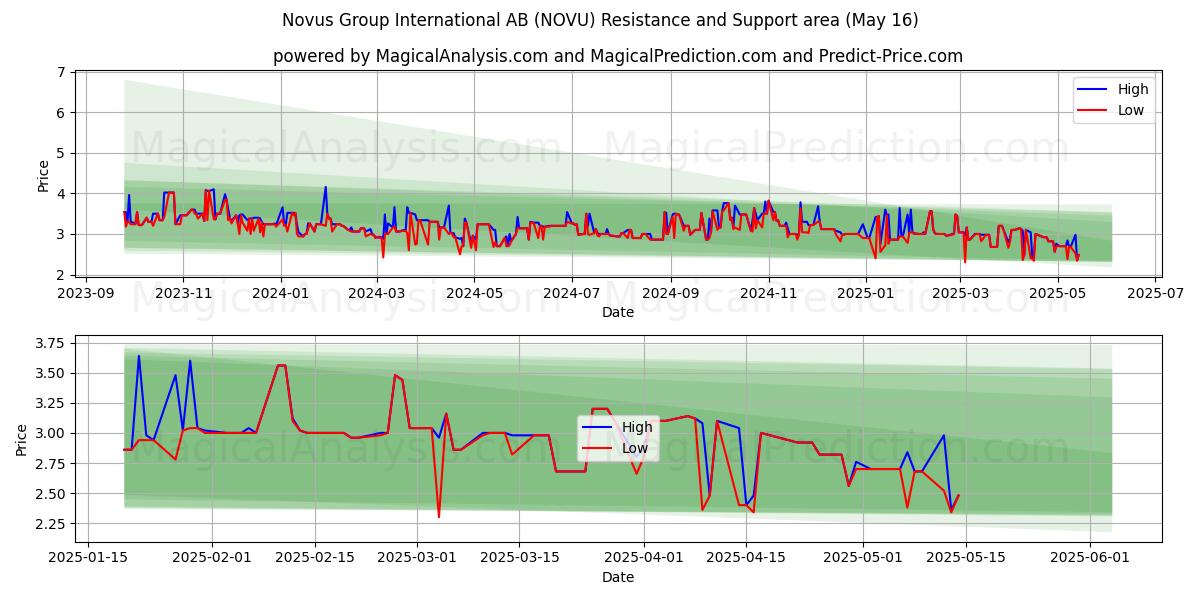
Task: Click the '2025-04-15' label on bottom chart
Action: point(746,558)
